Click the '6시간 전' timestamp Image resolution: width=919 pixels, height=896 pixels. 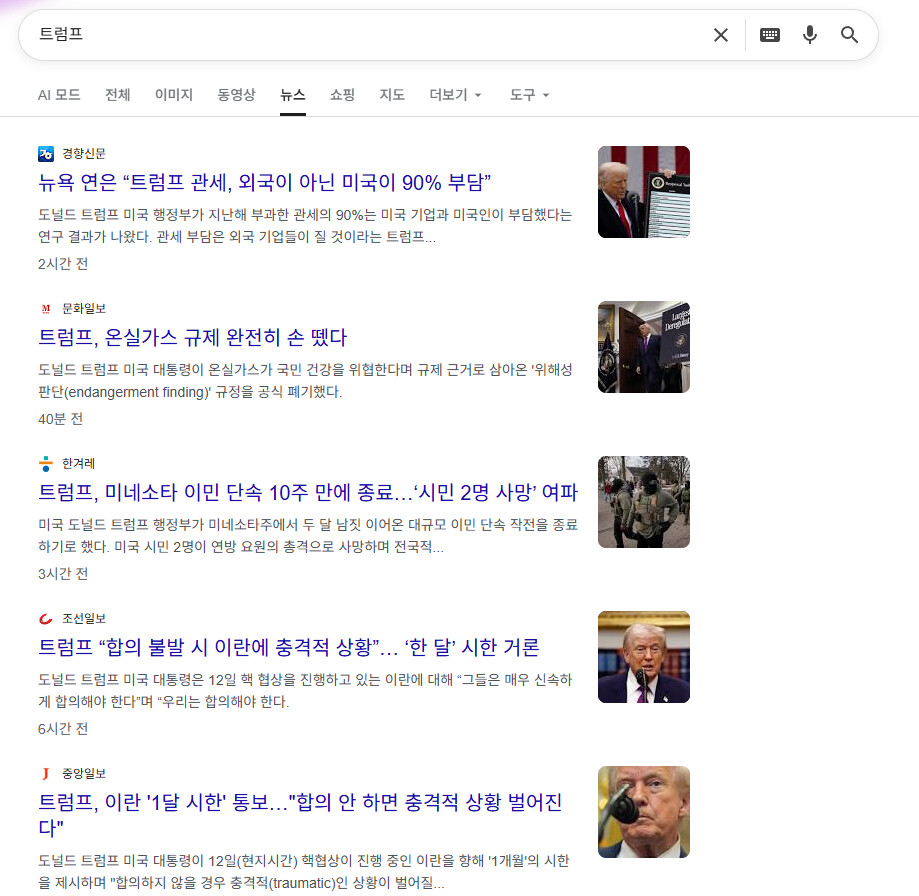63,729
